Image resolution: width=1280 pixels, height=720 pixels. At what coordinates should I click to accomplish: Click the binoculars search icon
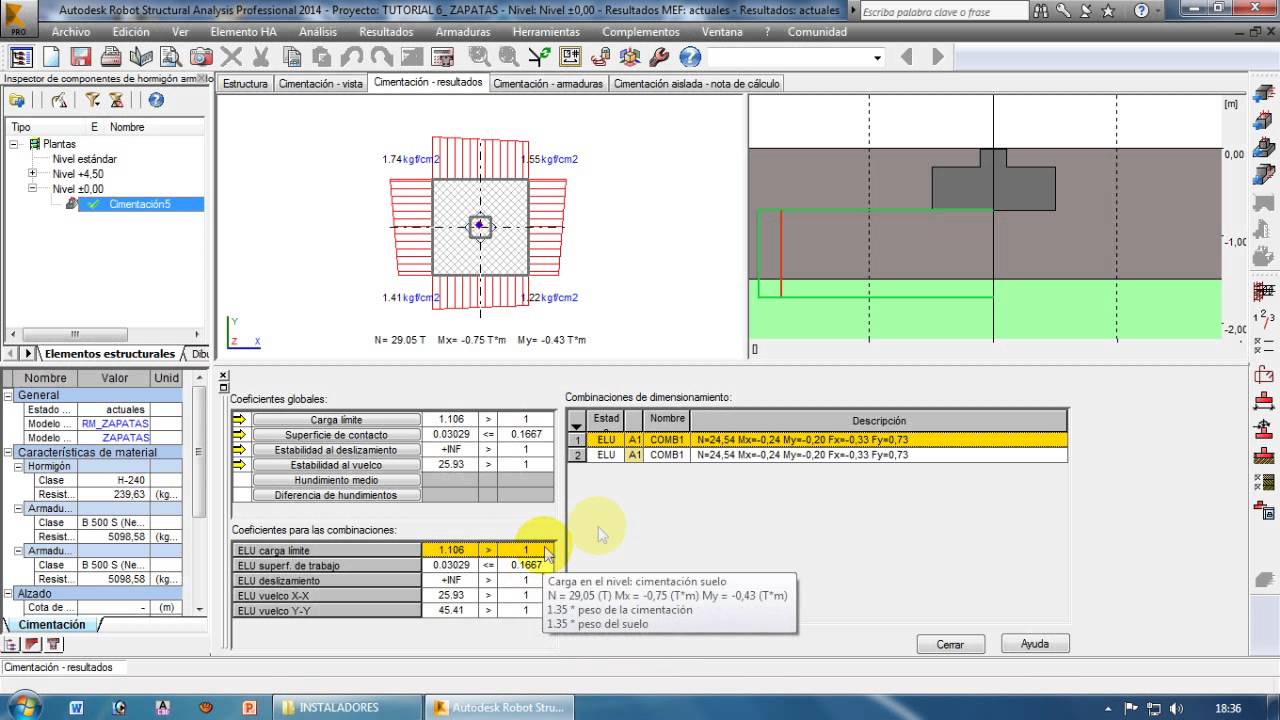[x=1042, y=11]
